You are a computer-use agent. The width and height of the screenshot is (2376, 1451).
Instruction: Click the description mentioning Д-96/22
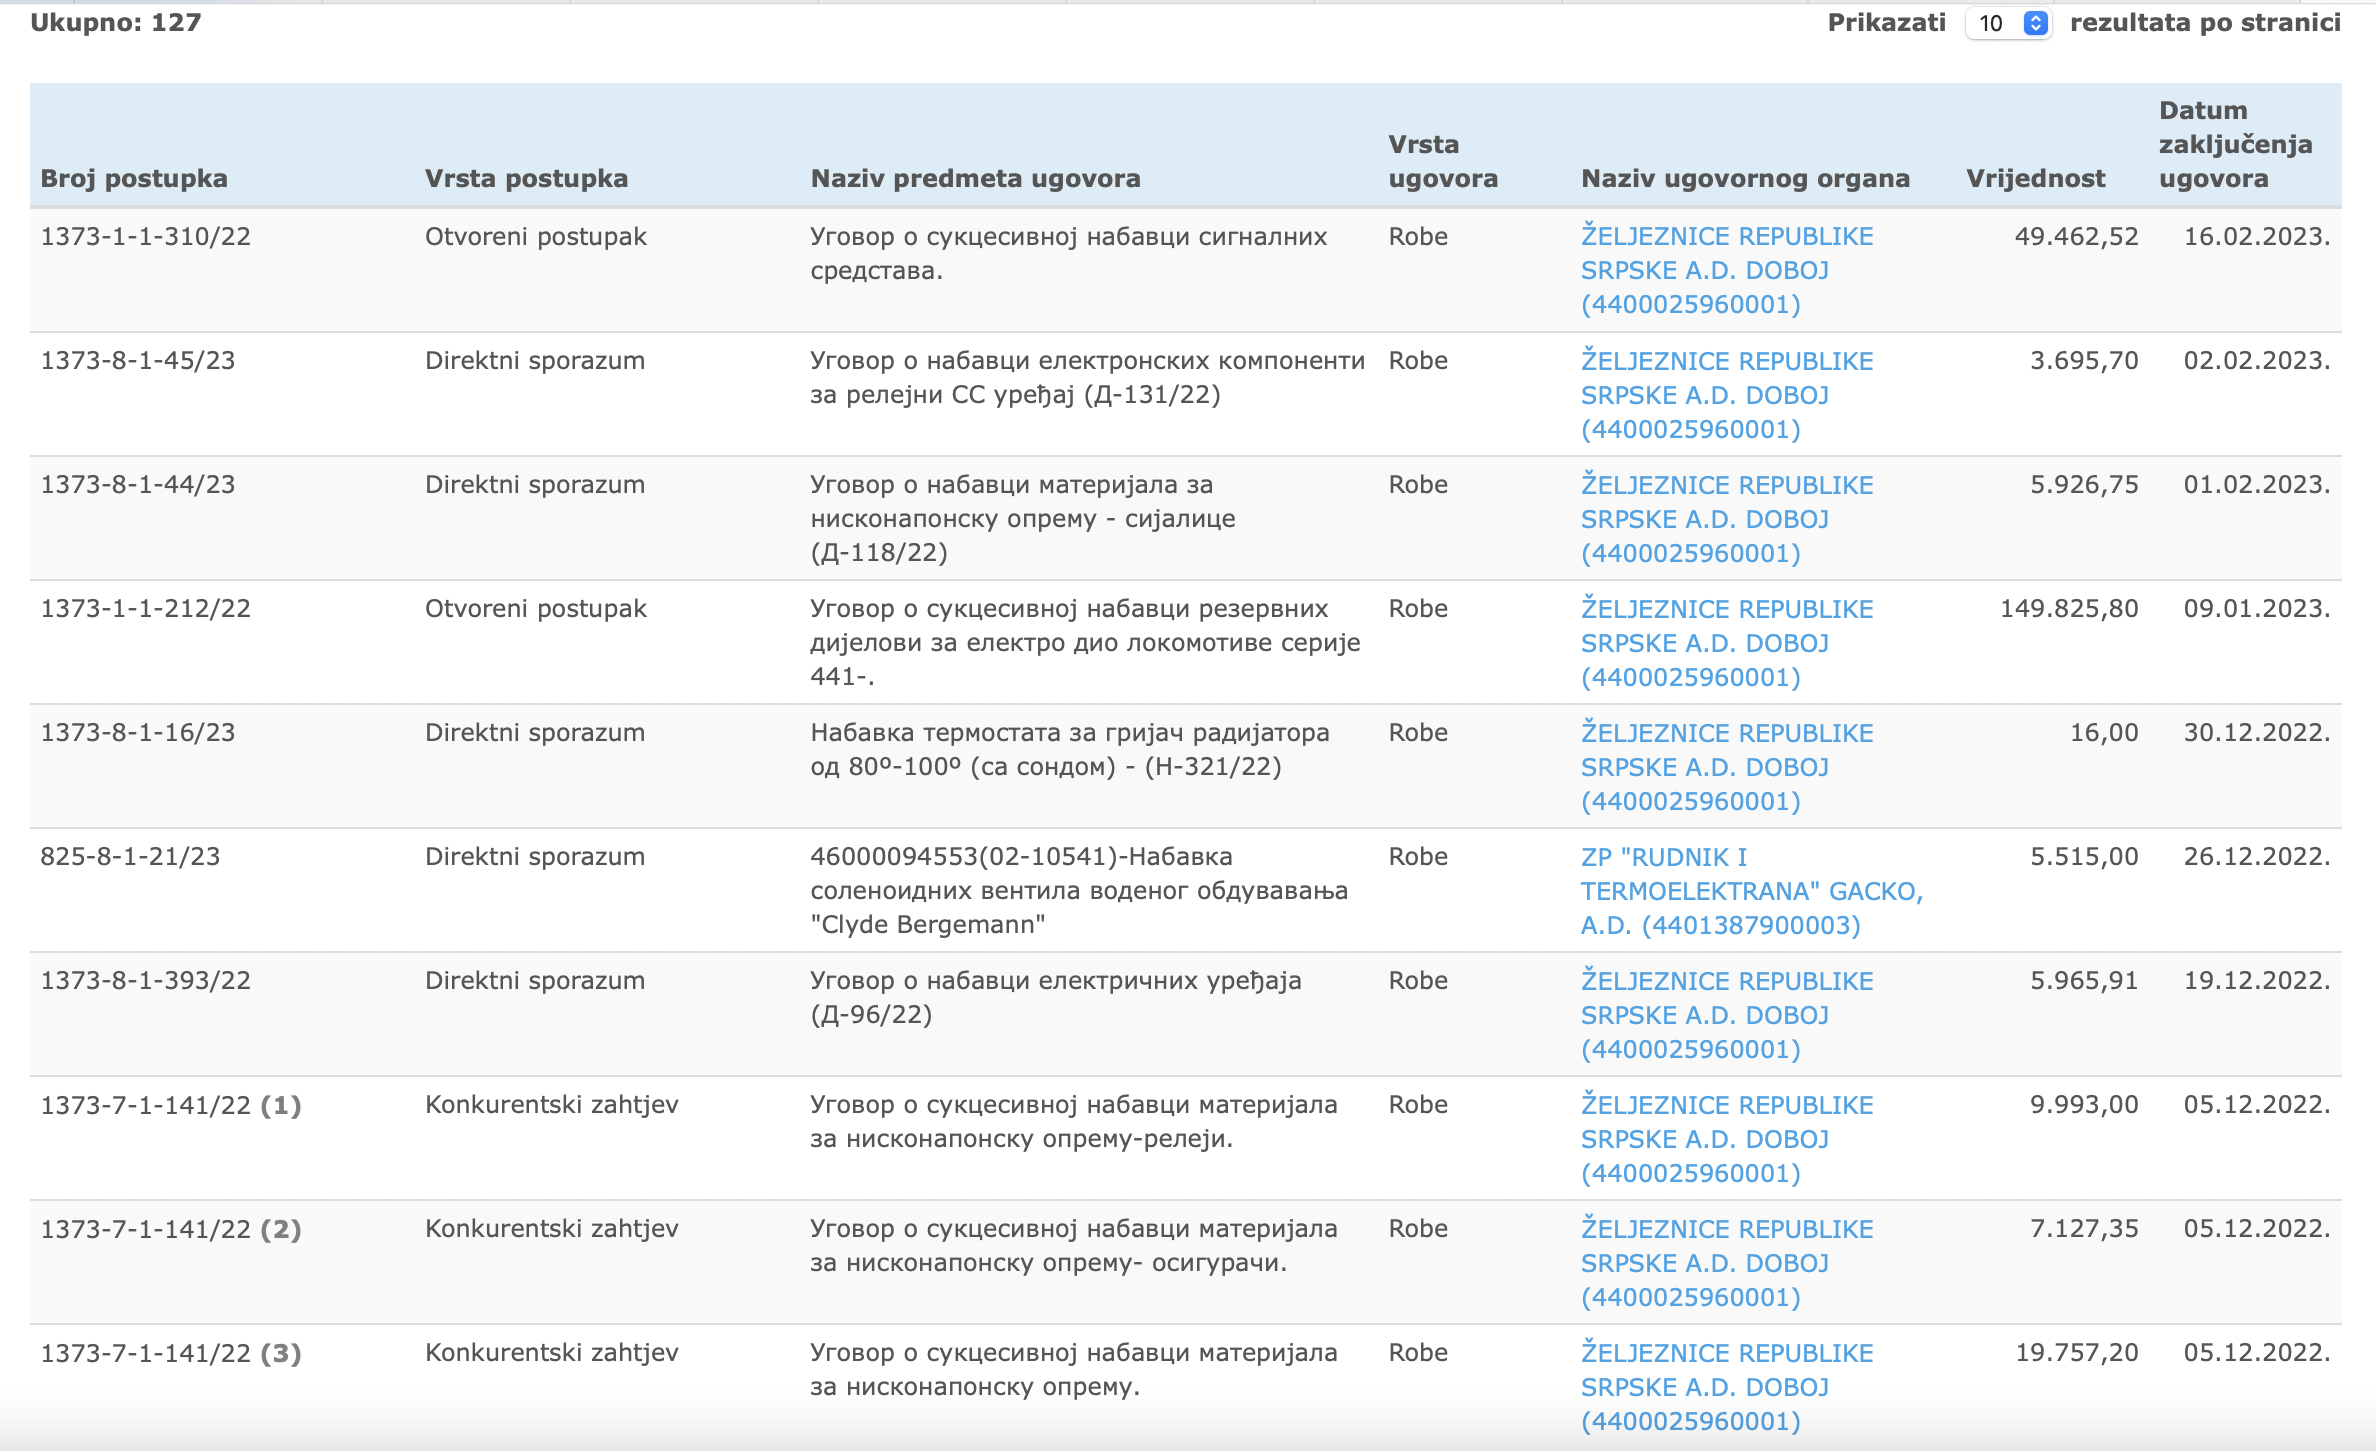point(1055,997)
